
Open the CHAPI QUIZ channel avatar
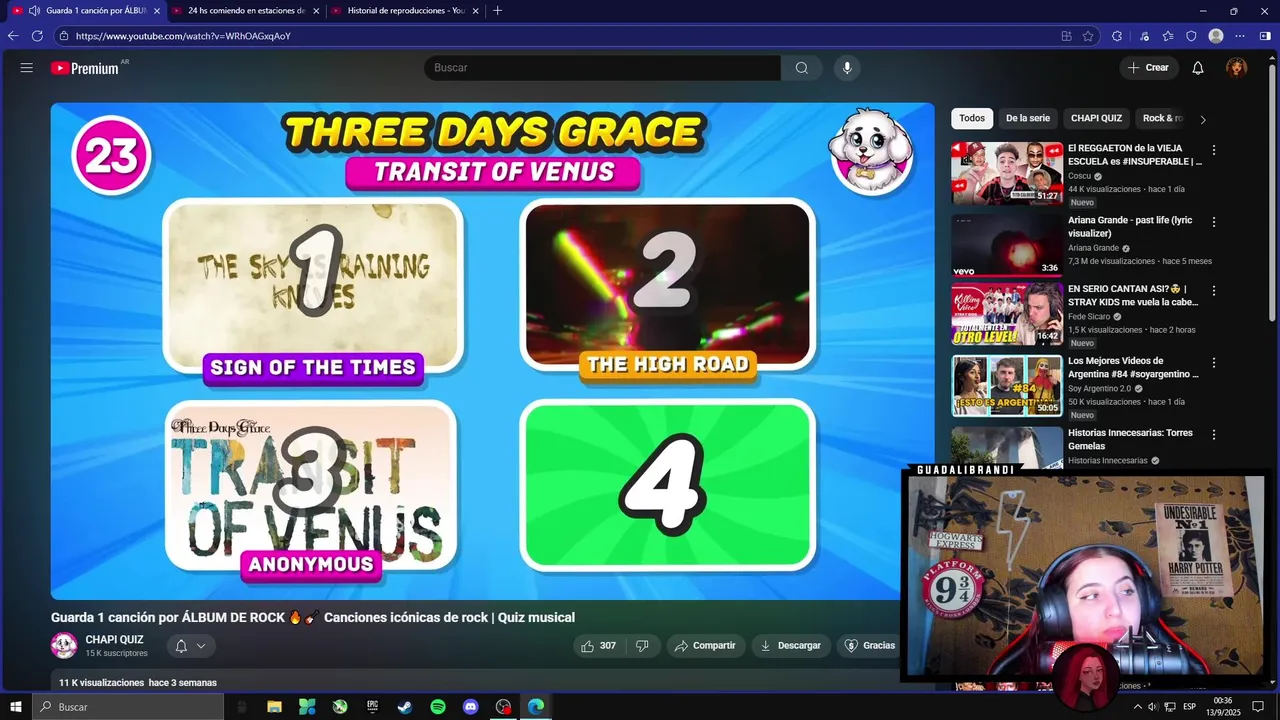tap(64, 646)
